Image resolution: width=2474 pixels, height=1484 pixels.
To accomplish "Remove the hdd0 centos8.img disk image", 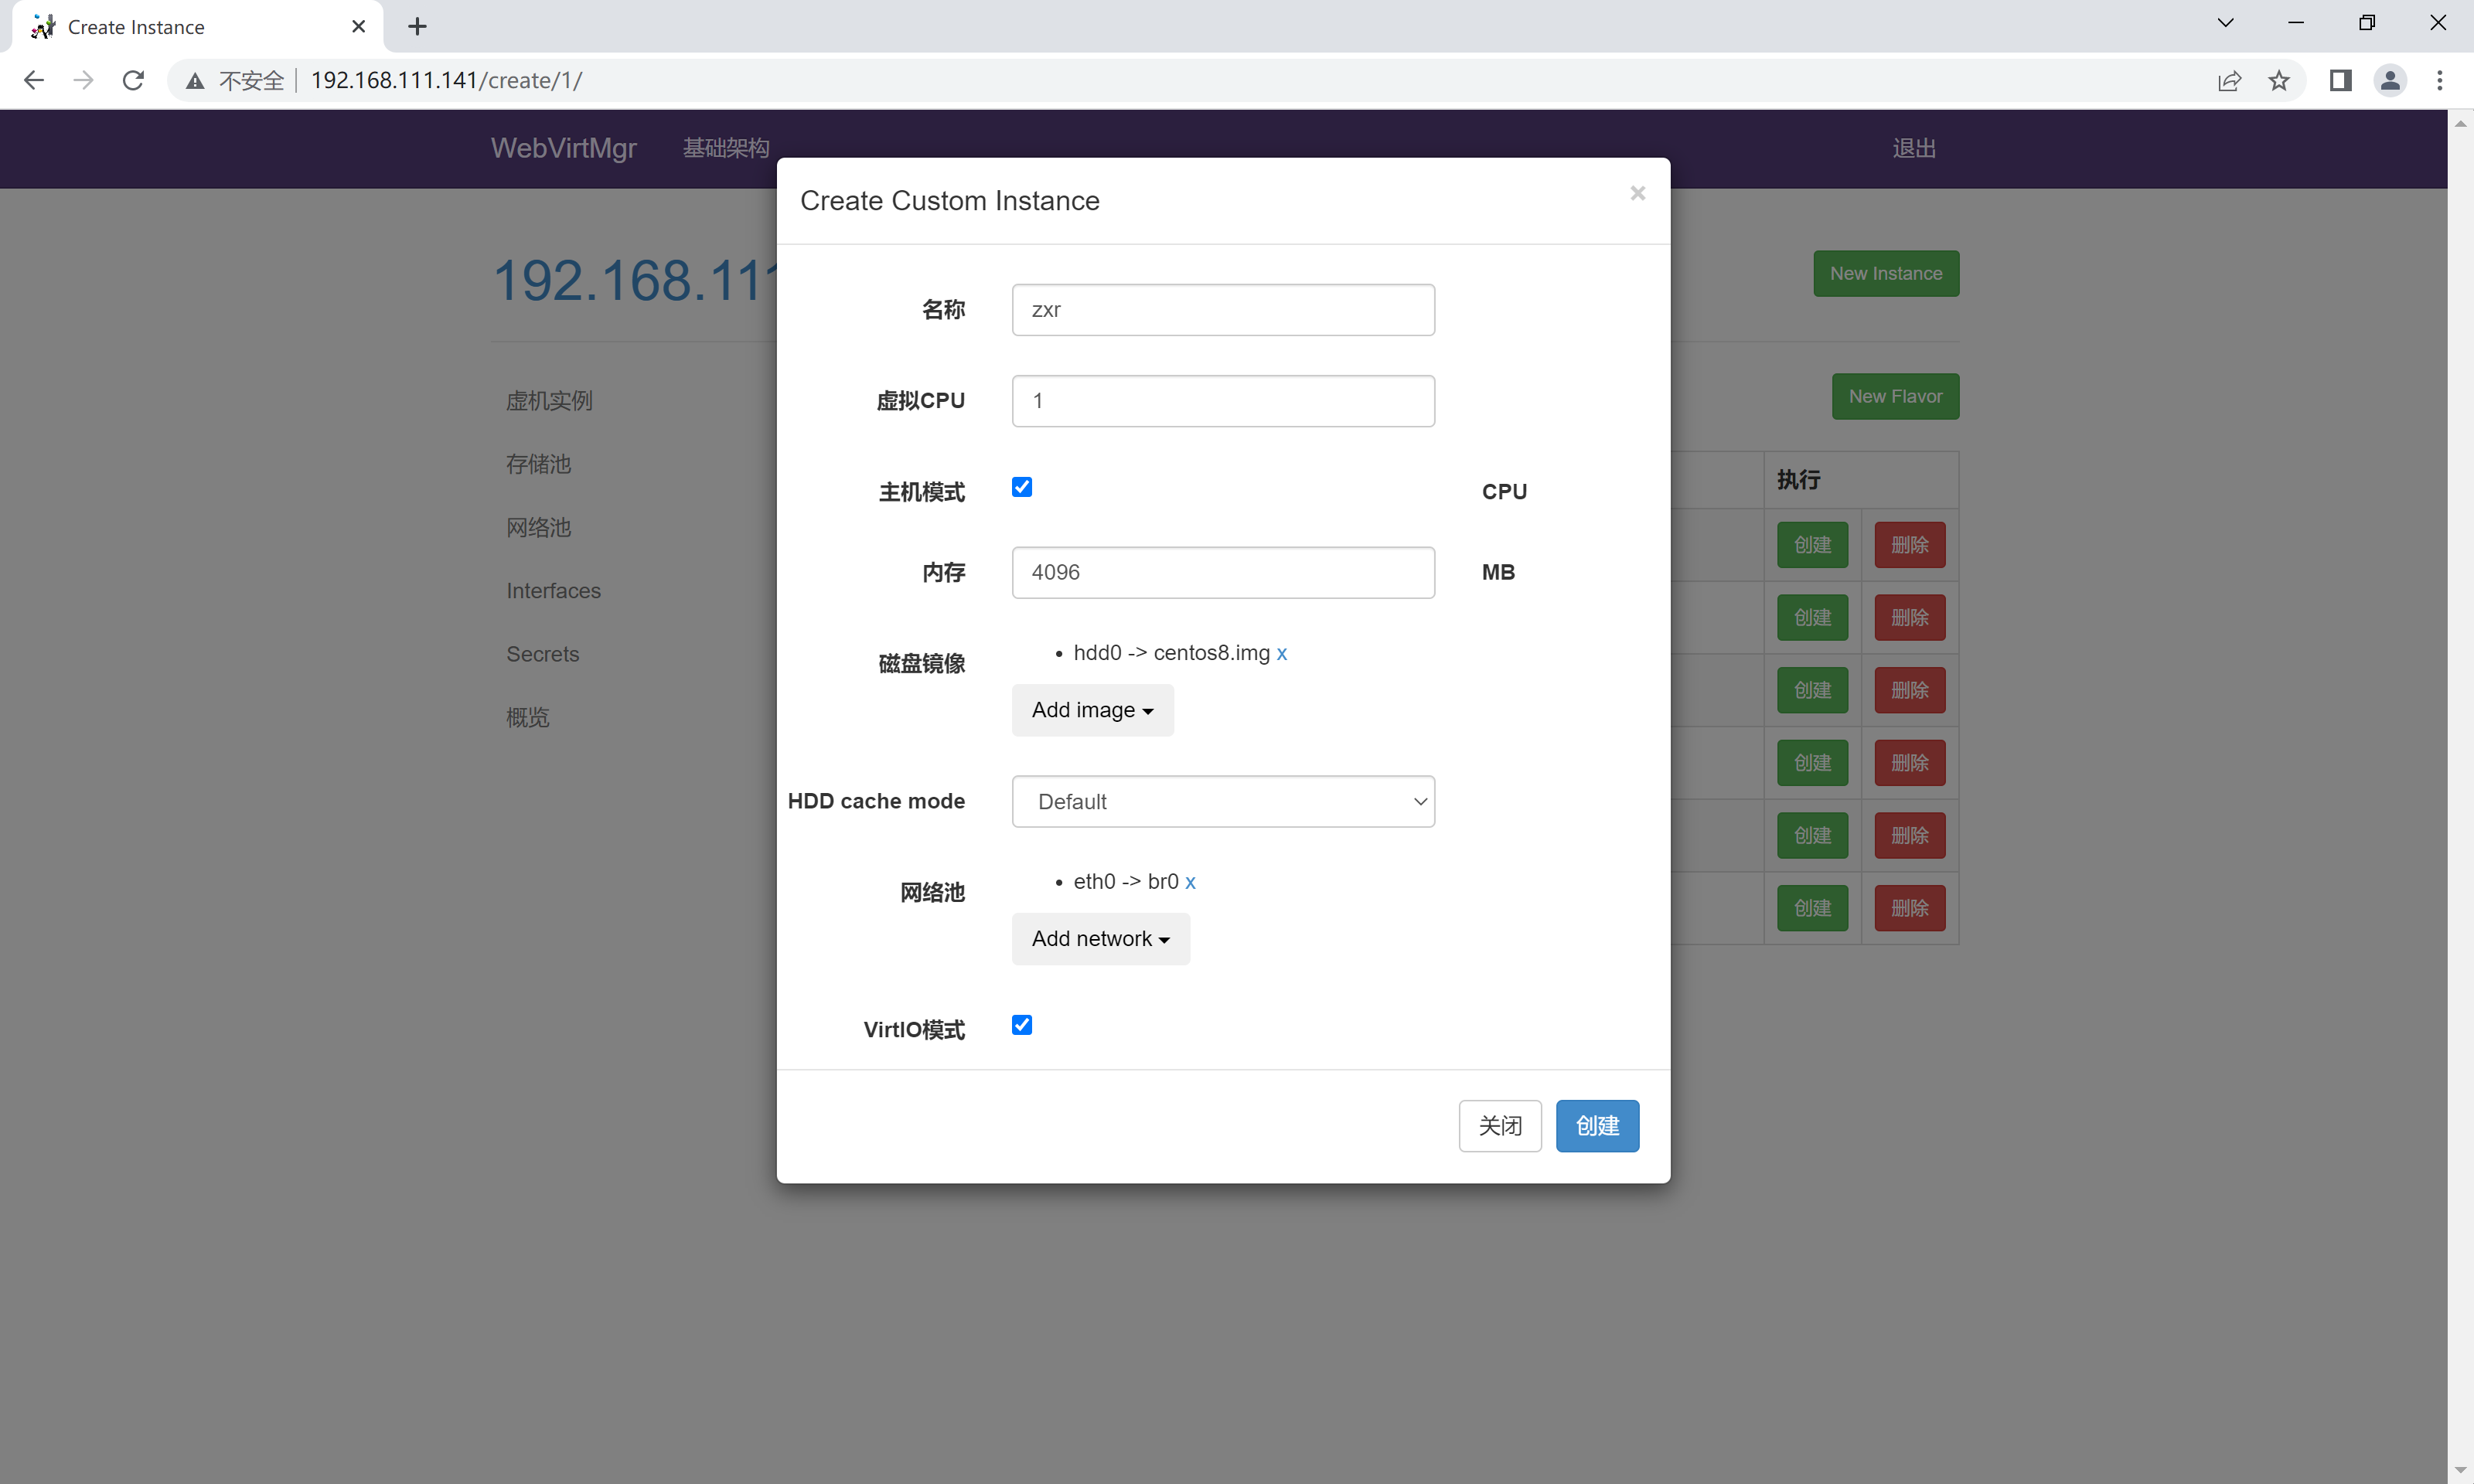I will pos(1281,653).
